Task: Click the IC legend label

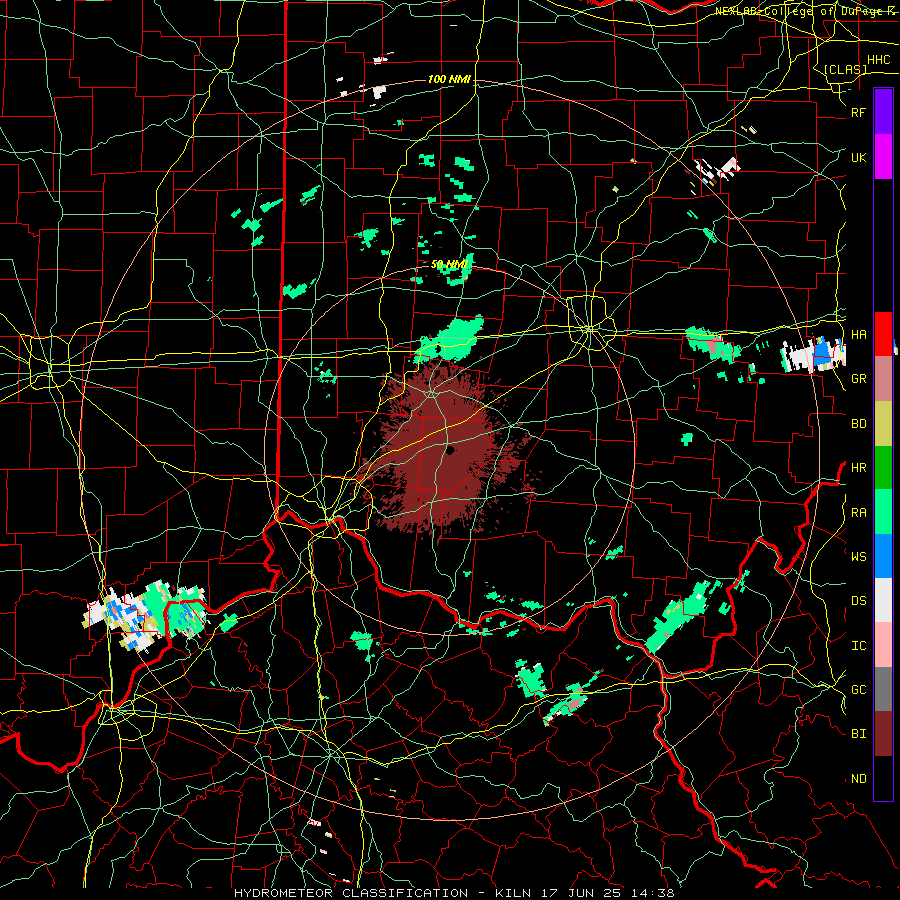Action: coord(858,645)
